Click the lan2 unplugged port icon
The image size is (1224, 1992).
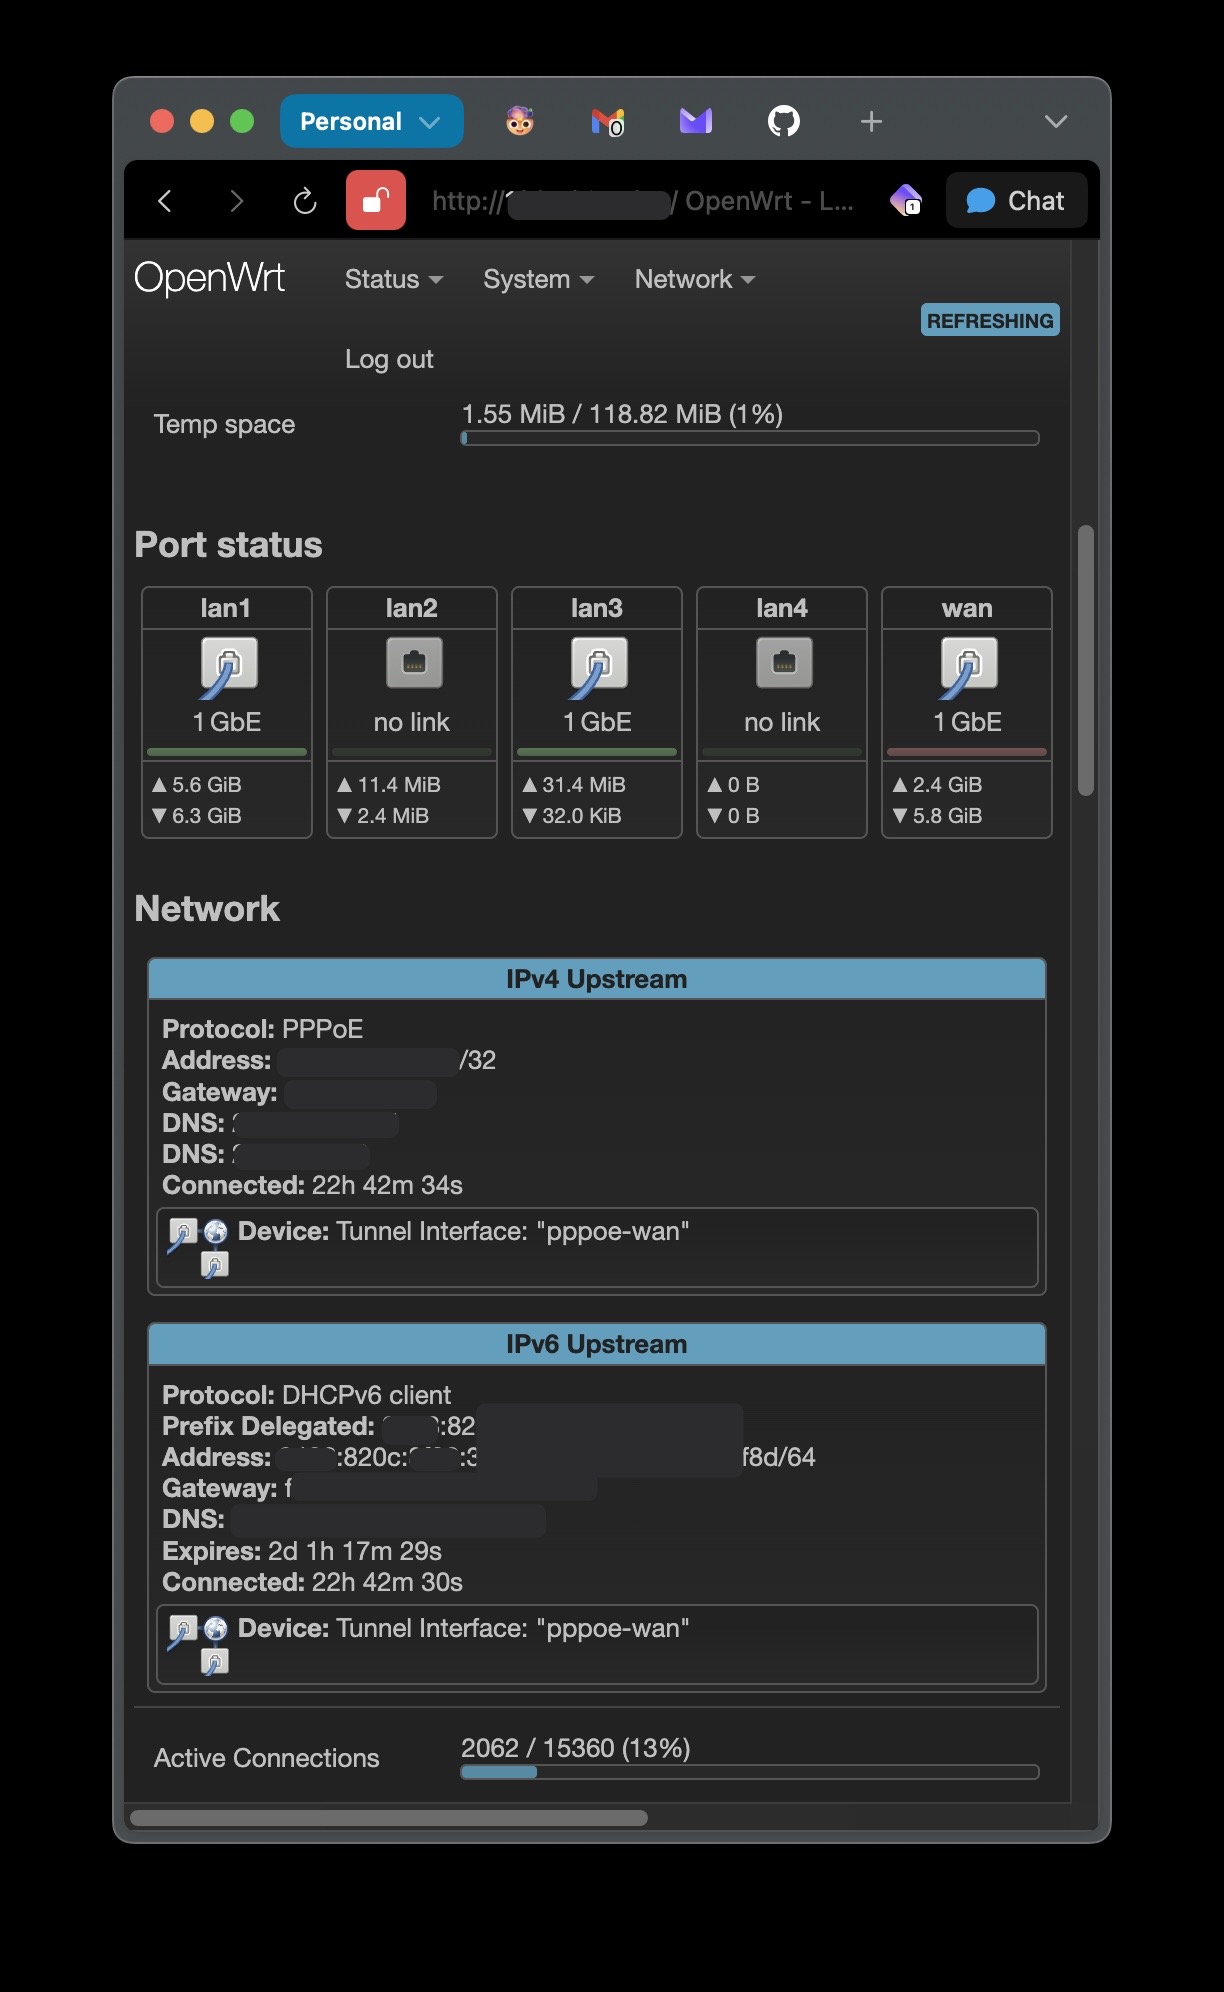click(414, 662)
